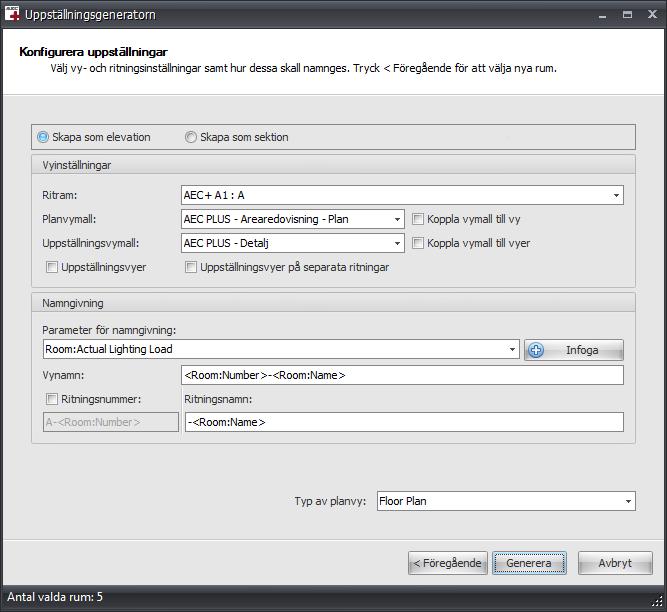Screen dimensions: 667x612
Task: Minimize the Uppställningsgeneratorn window
Action: click(602, 15)
